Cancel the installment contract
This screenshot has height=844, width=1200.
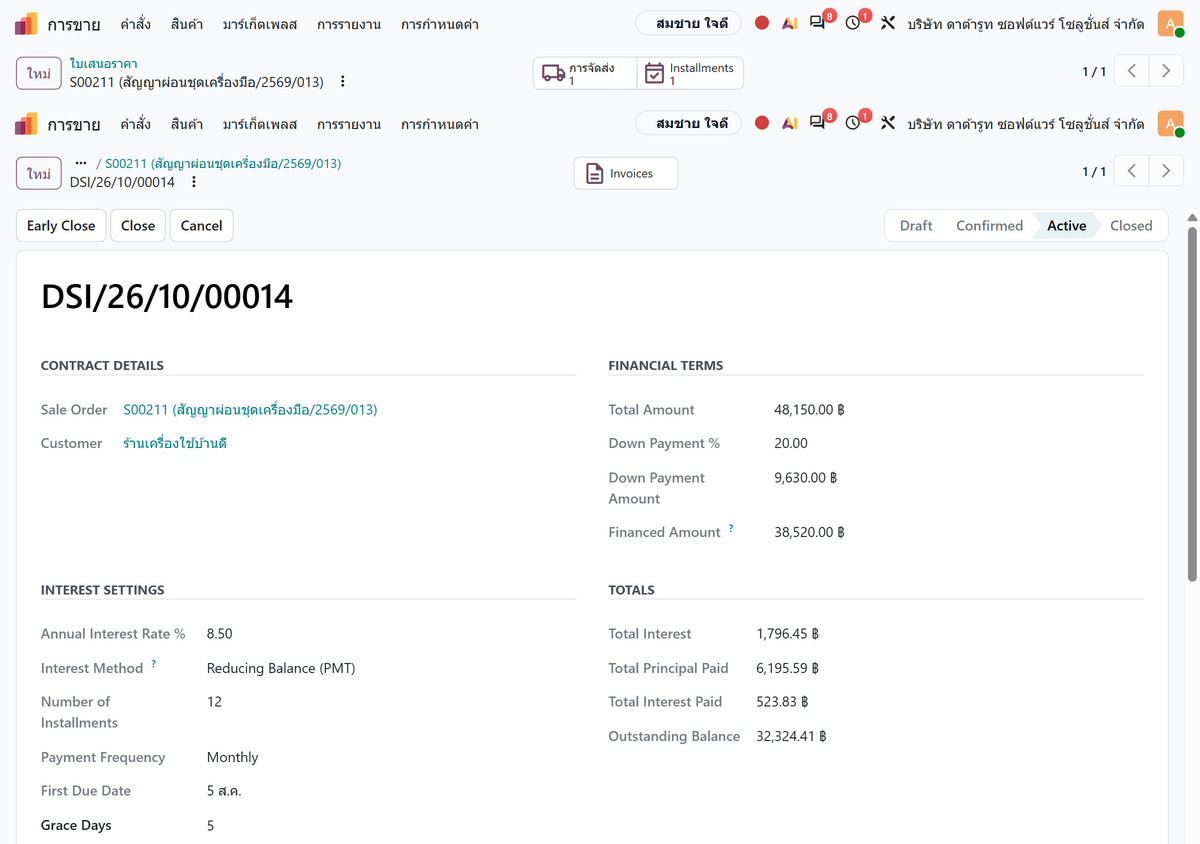pos(201,226)
